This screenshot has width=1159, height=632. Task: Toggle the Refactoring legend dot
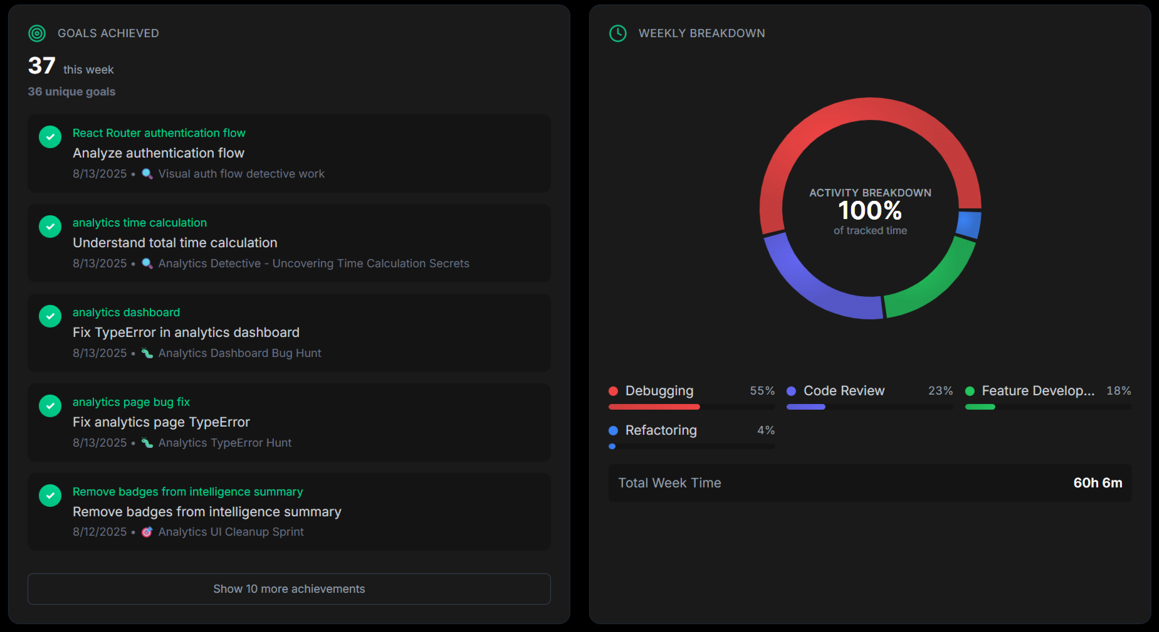click(614, 430)
